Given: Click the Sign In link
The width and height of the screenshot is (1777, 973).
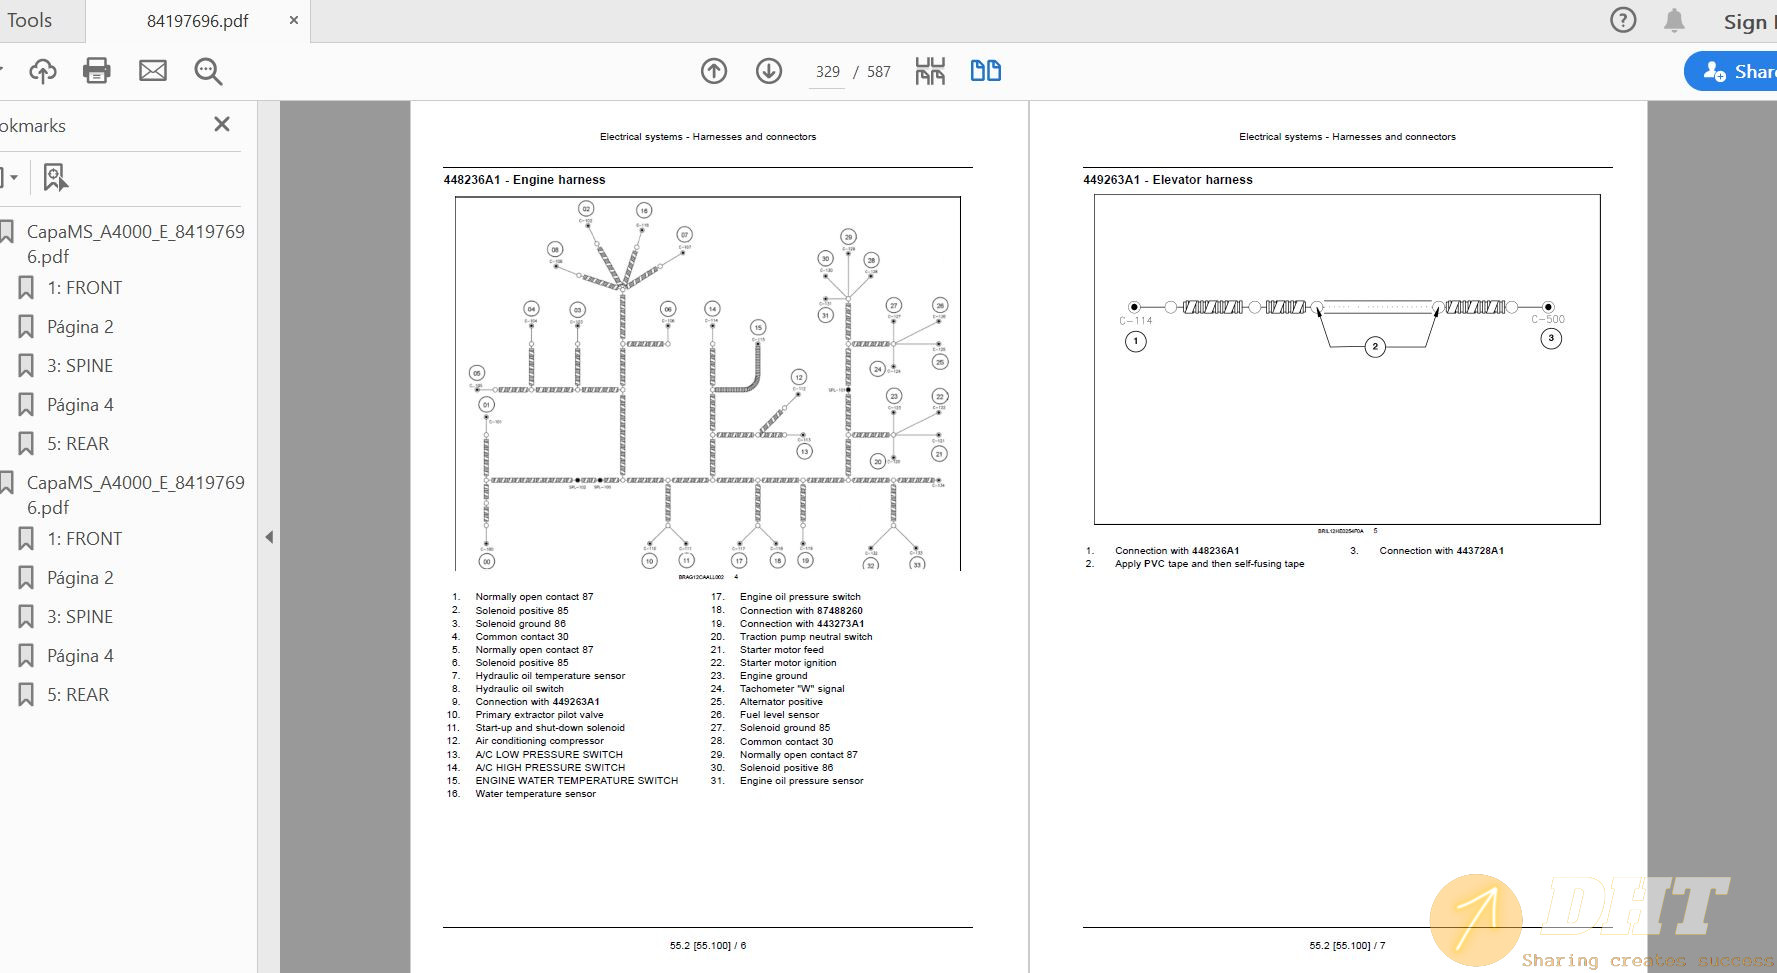Looking at the screenshot, I should point(1748,22).
